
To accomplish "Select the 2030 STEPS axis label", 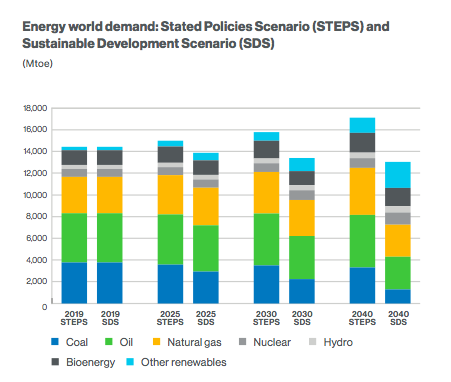I will tap(266, 318).
